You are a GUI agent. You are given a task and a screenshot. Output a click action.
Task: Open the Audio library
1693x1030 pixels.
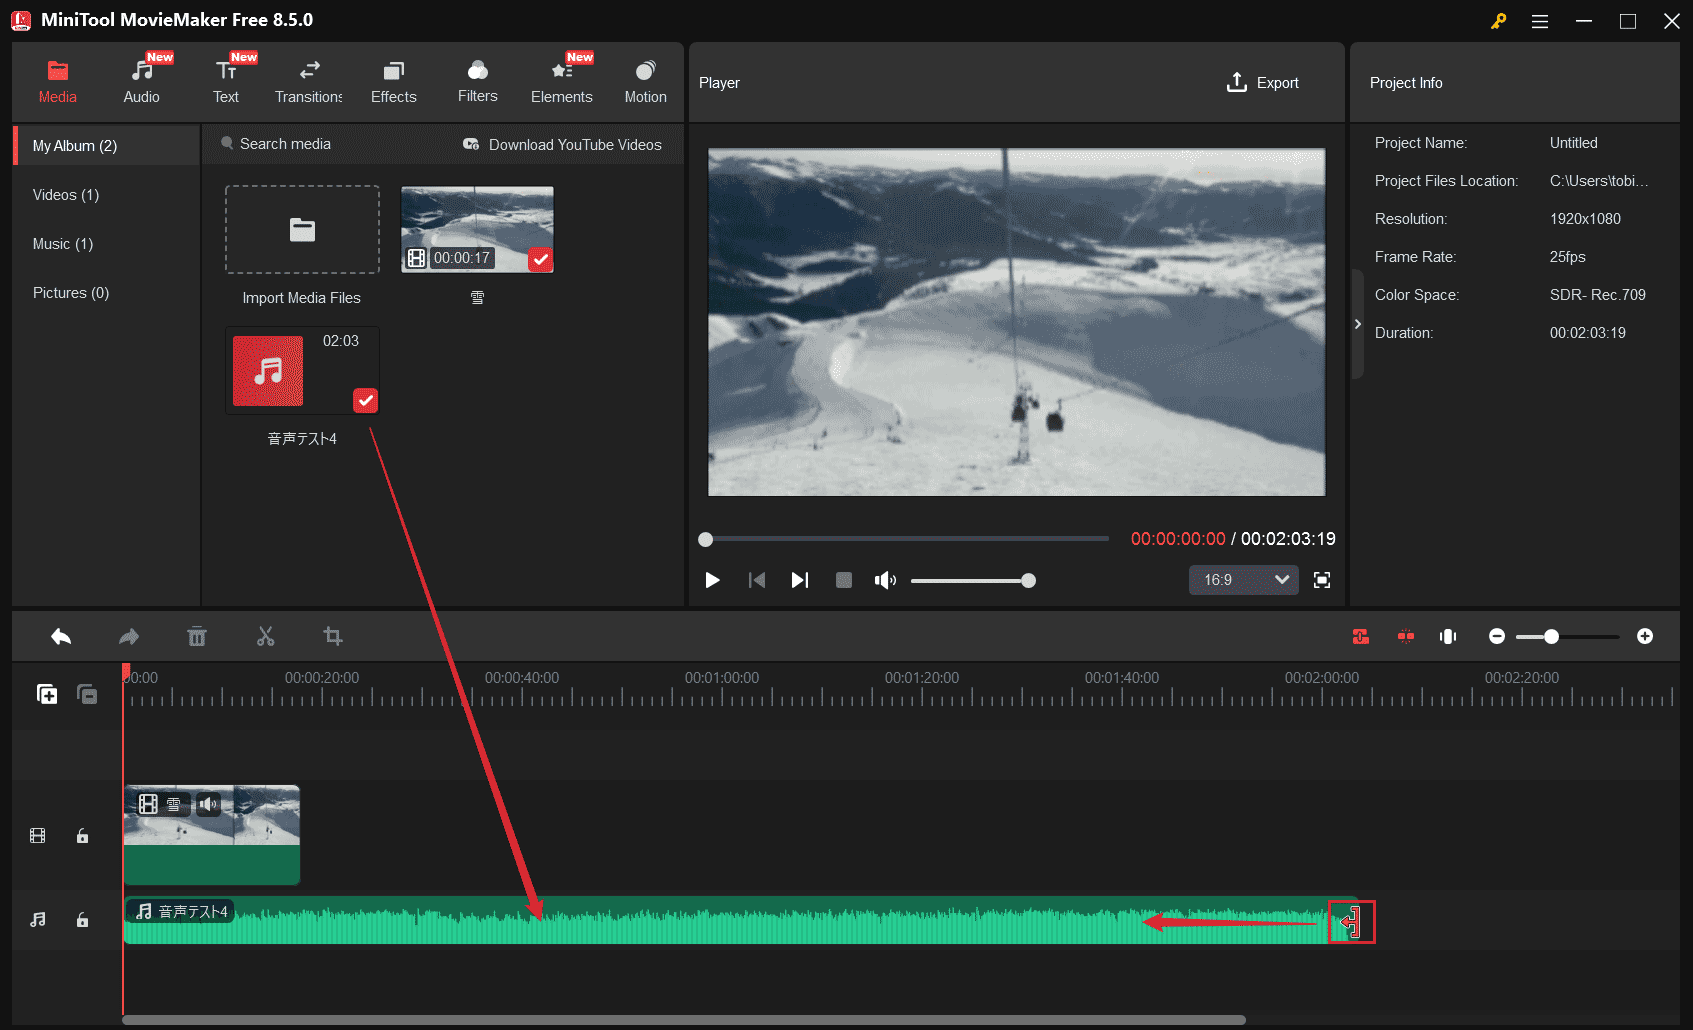(x=141, y=80)
